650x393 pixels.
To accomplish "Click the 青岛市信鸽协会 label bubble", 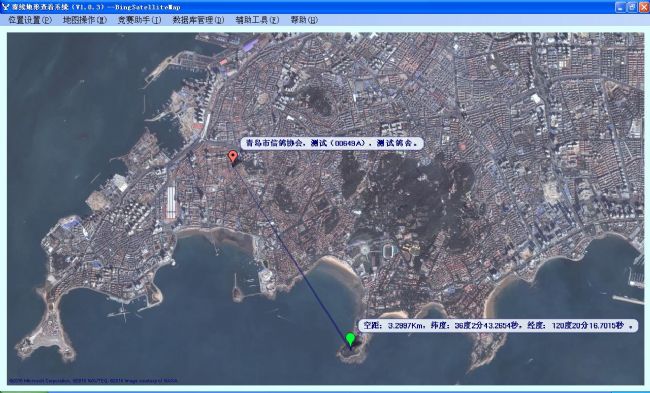I will [332, 143].
